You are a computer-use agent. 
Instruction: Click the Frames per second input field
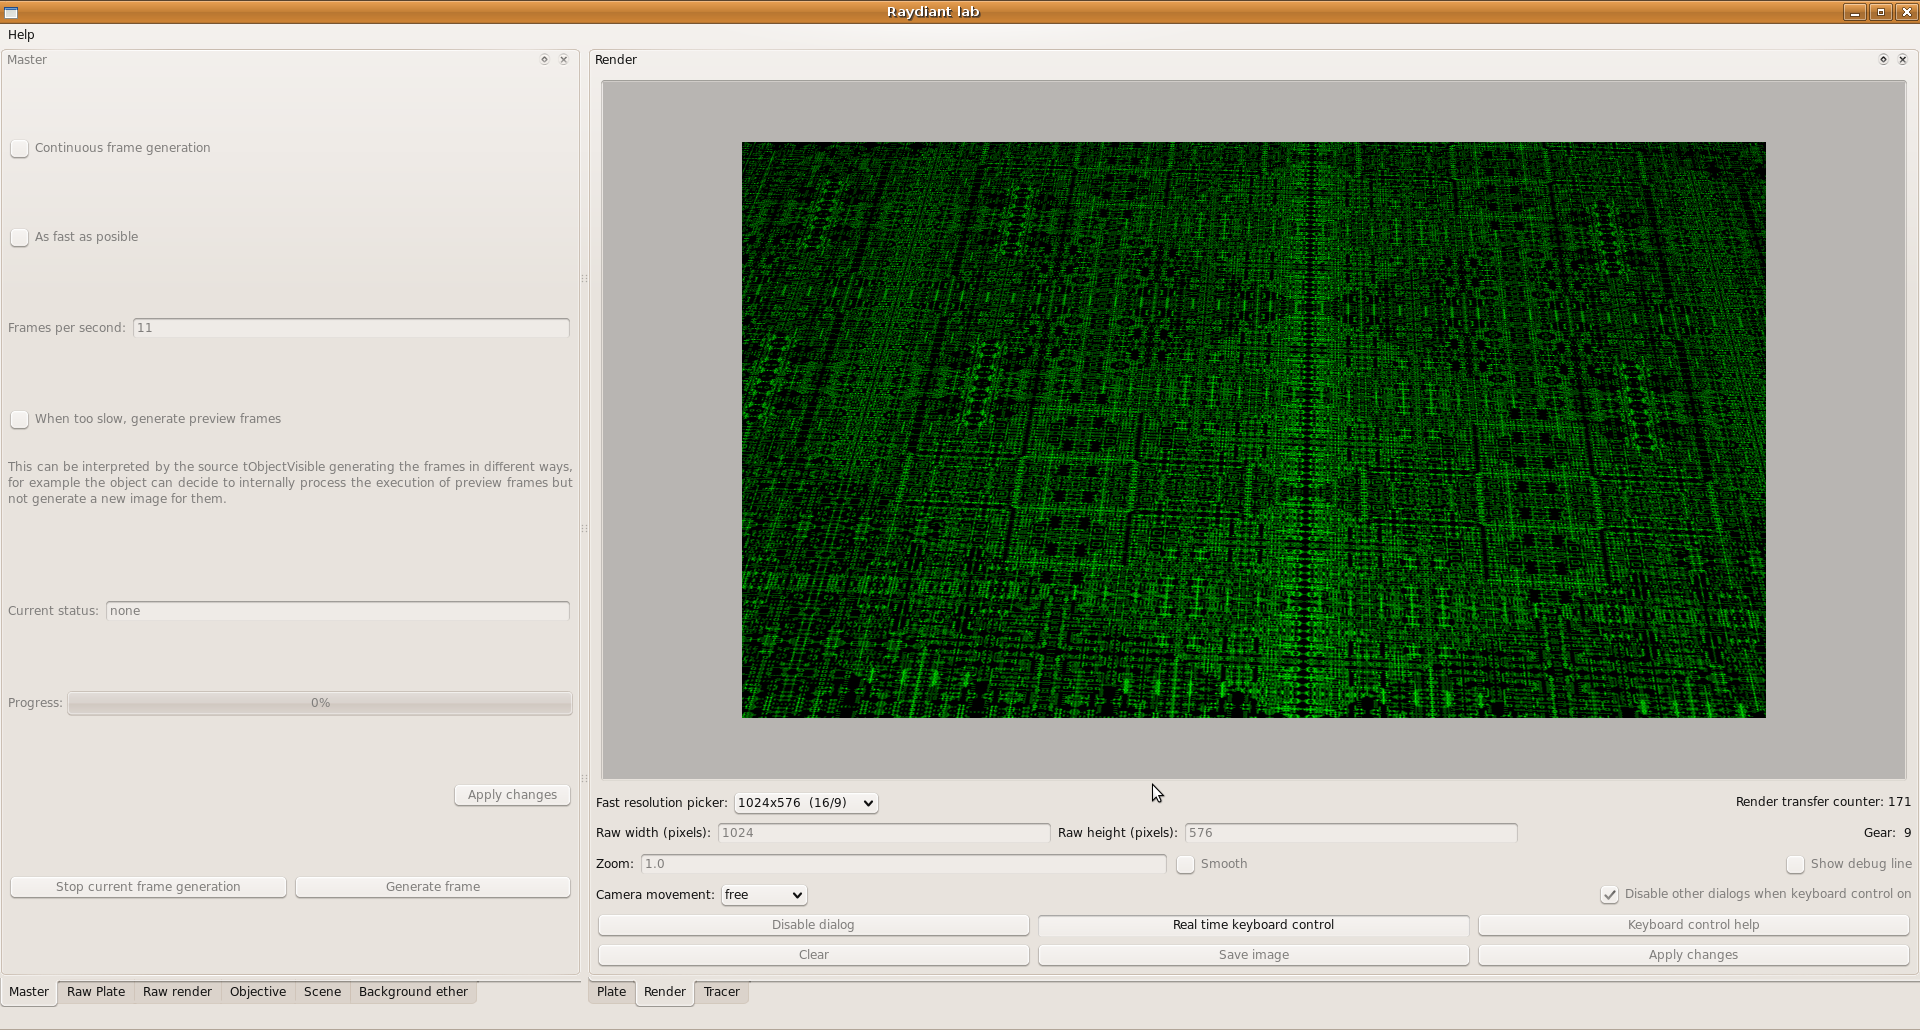coord(351,328)
